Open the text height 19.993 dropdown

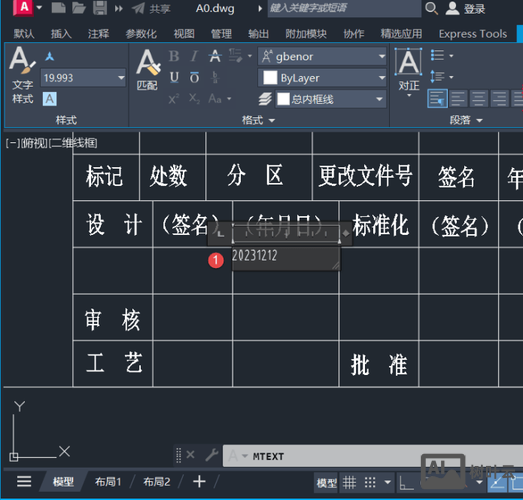[x=121, y=78]
